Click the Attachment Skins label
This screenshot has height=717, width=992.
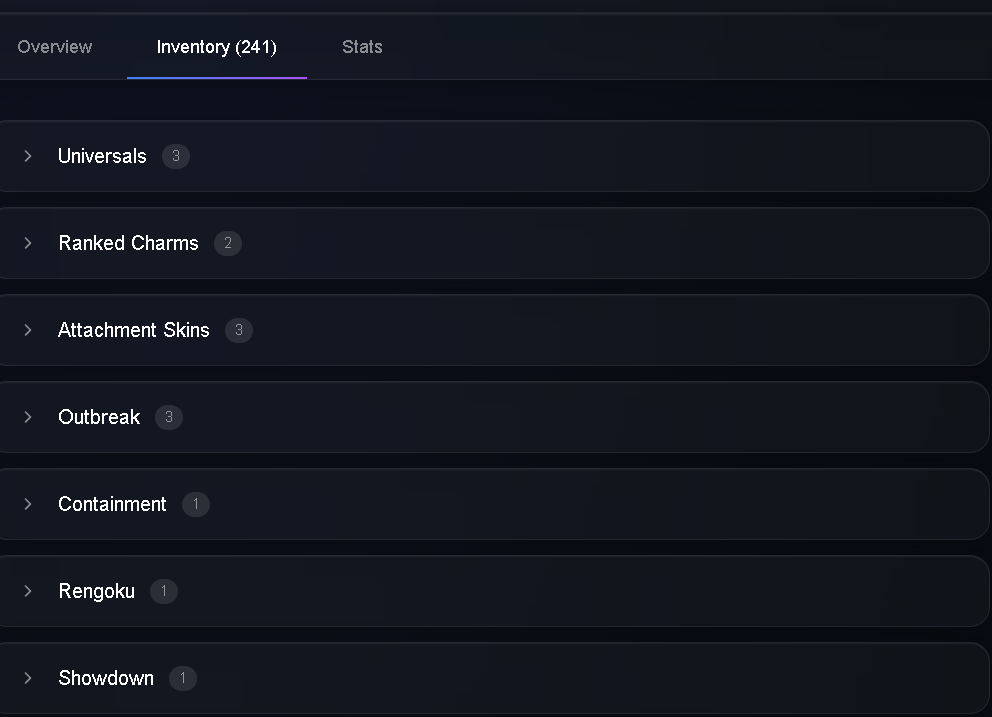pos(133,330)
